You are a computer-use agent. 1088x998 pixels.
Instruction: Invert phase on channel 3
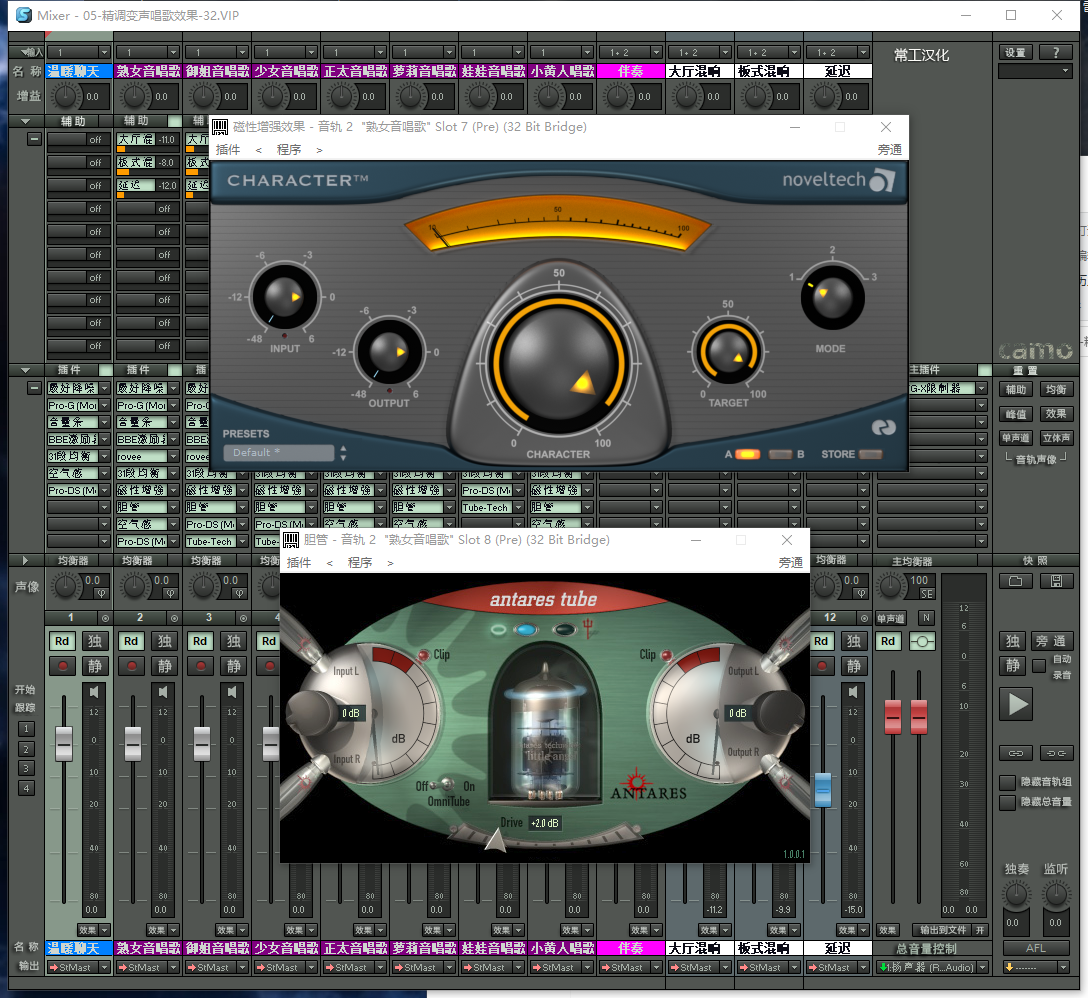tap(239, 593)
